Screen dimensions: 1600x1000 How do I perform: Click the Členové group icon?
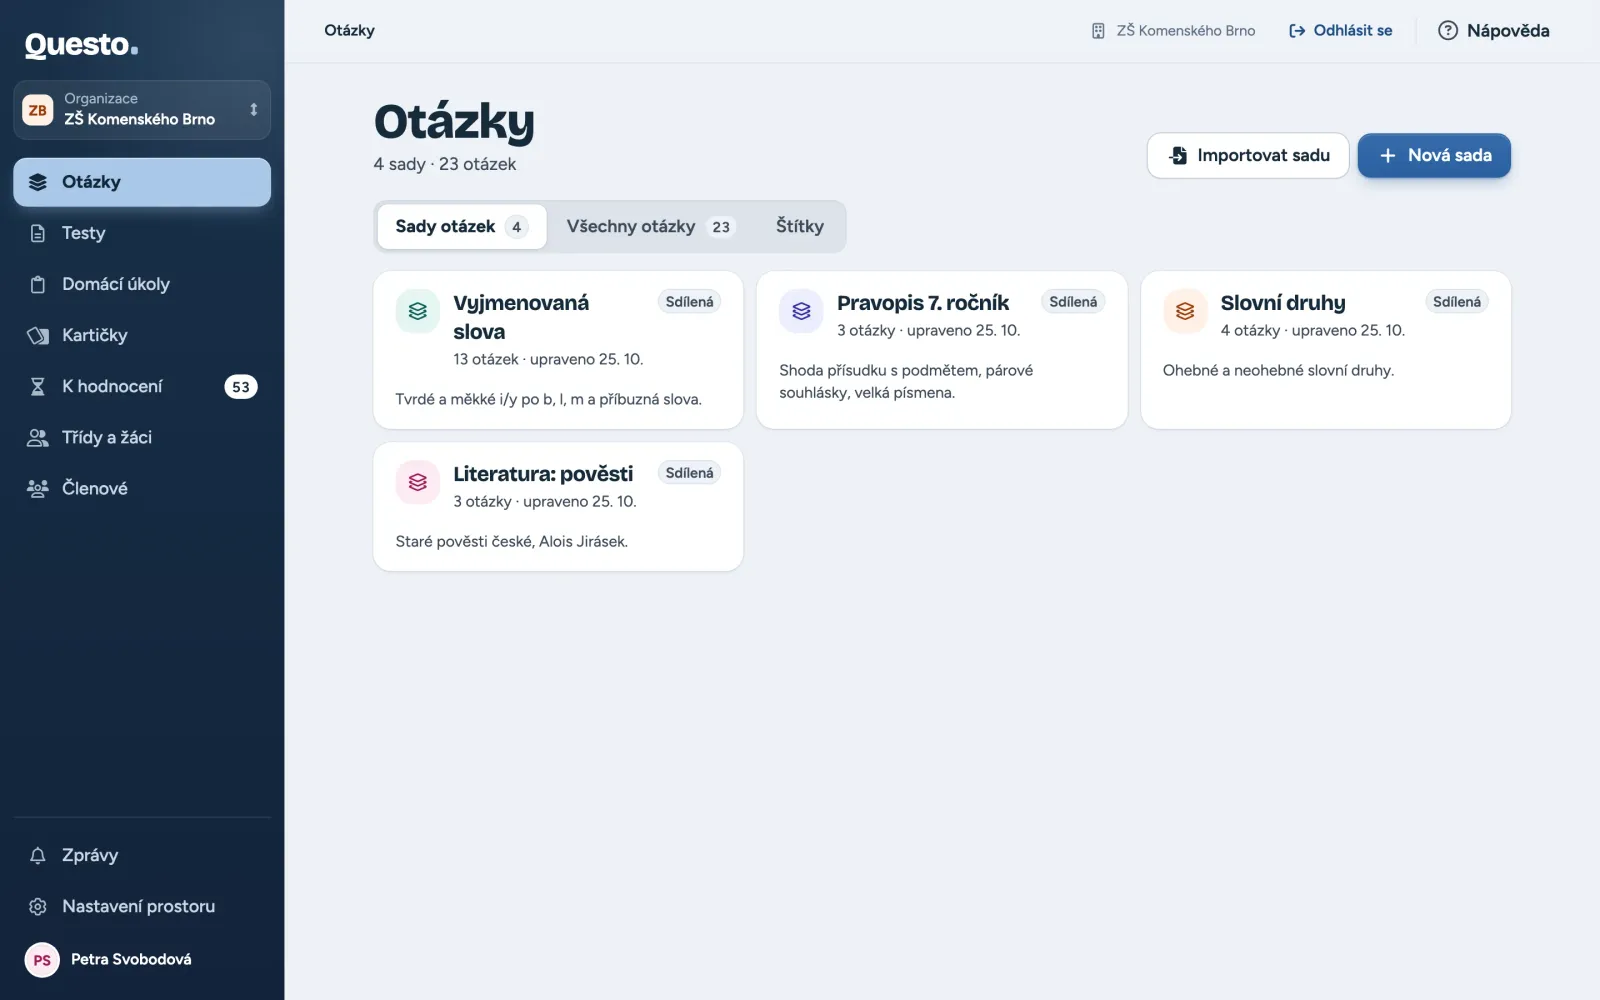coord(38,488)
